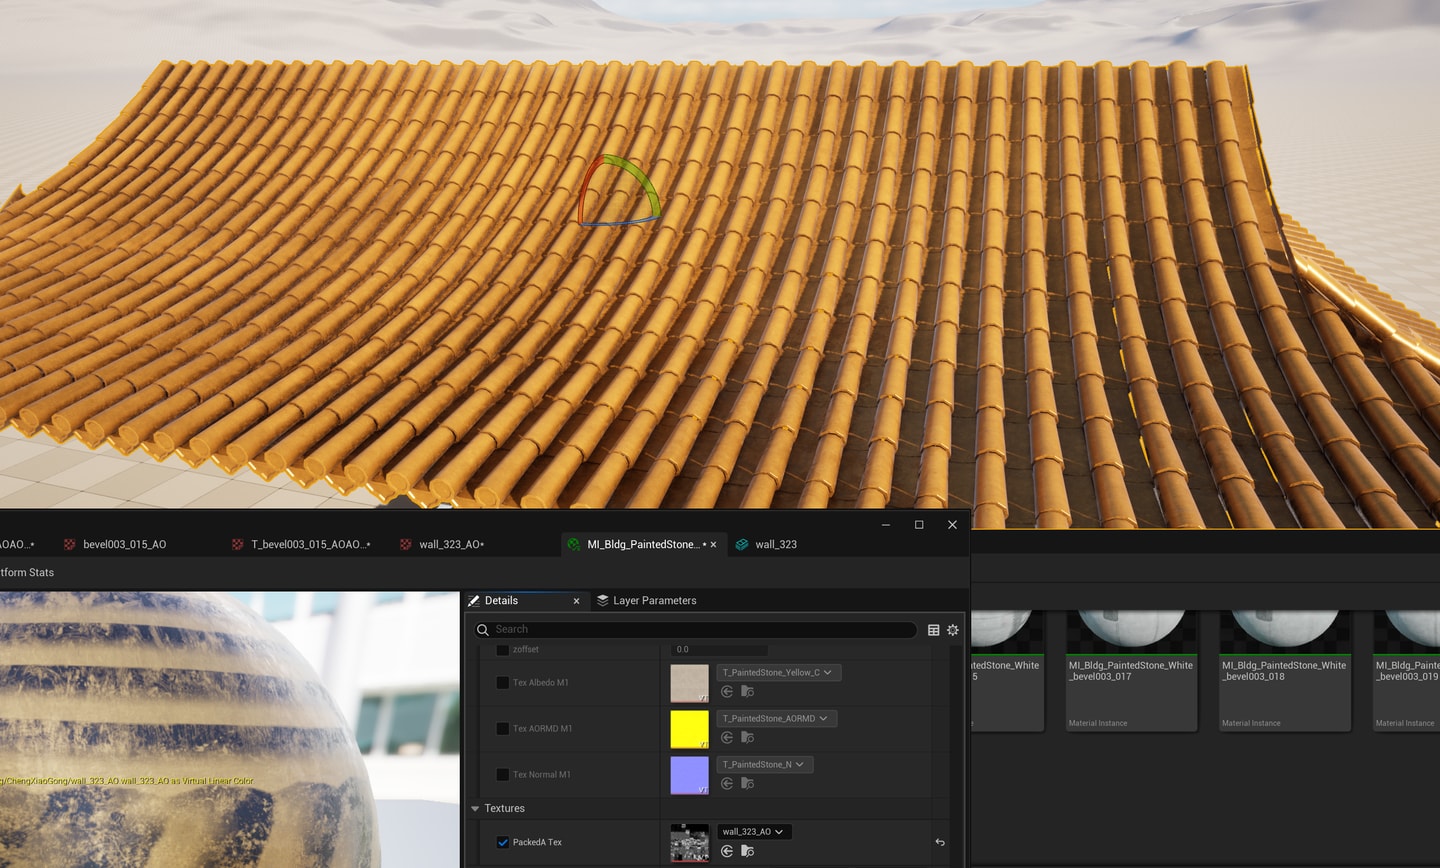Select the Details tab
1440x868 pixels.
pos(501,600)
